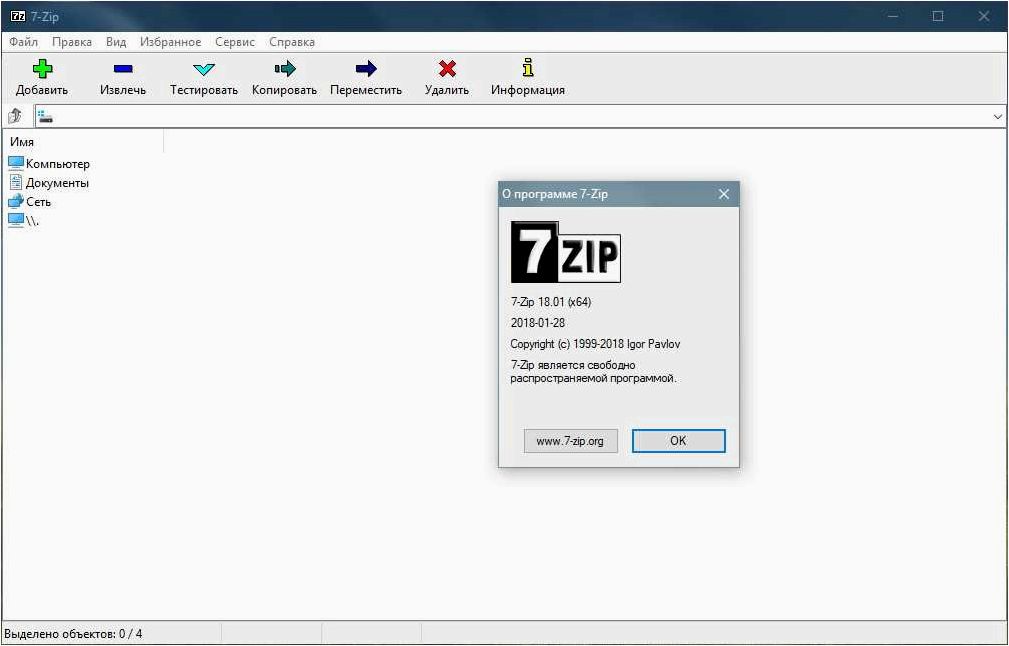This screenshot has height=646, width=1009.
Task: Select the Тестировать checkmark icon
Action: 204,69
